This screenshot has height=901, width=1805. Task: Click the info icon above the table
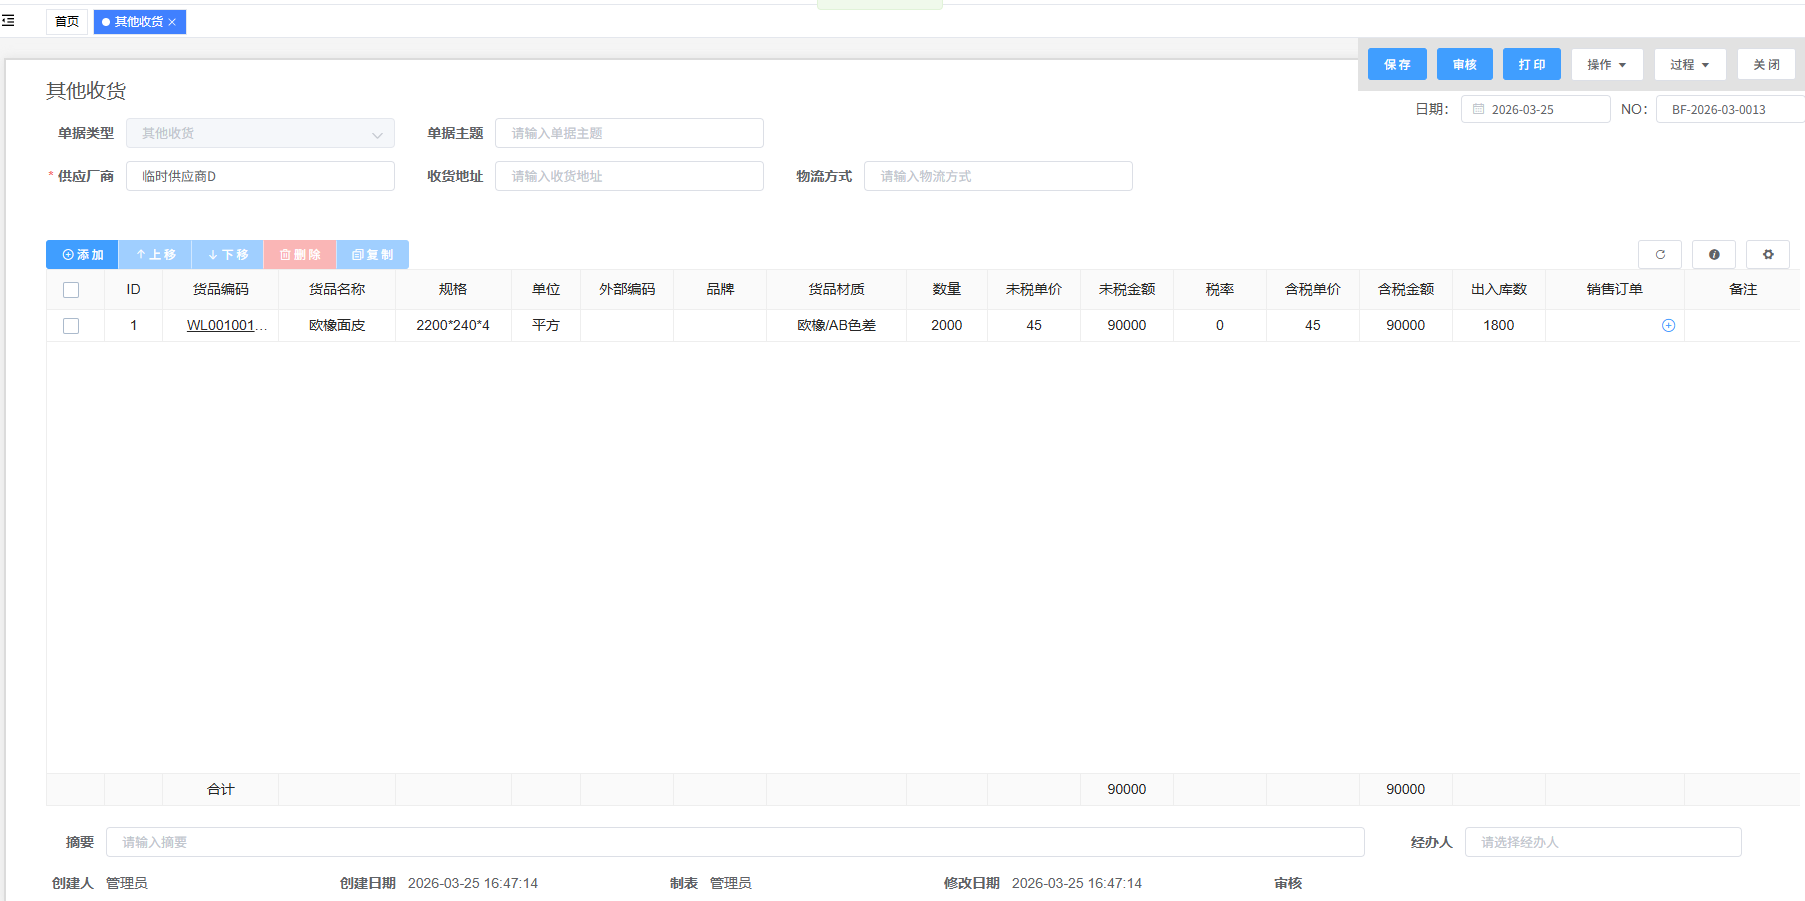point(1714,255)
